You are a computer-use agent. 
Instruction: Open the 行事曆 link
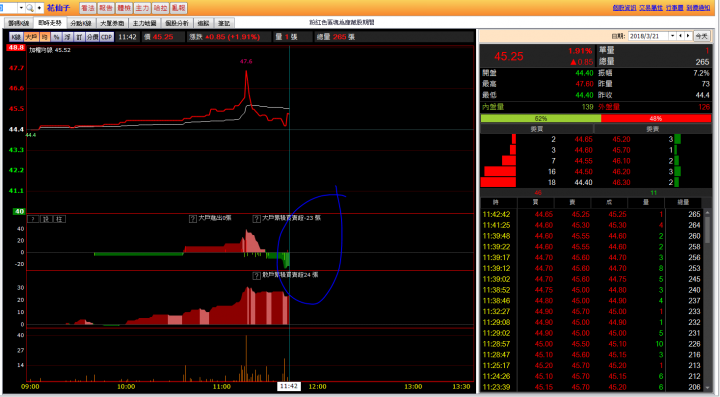(675, 8)
